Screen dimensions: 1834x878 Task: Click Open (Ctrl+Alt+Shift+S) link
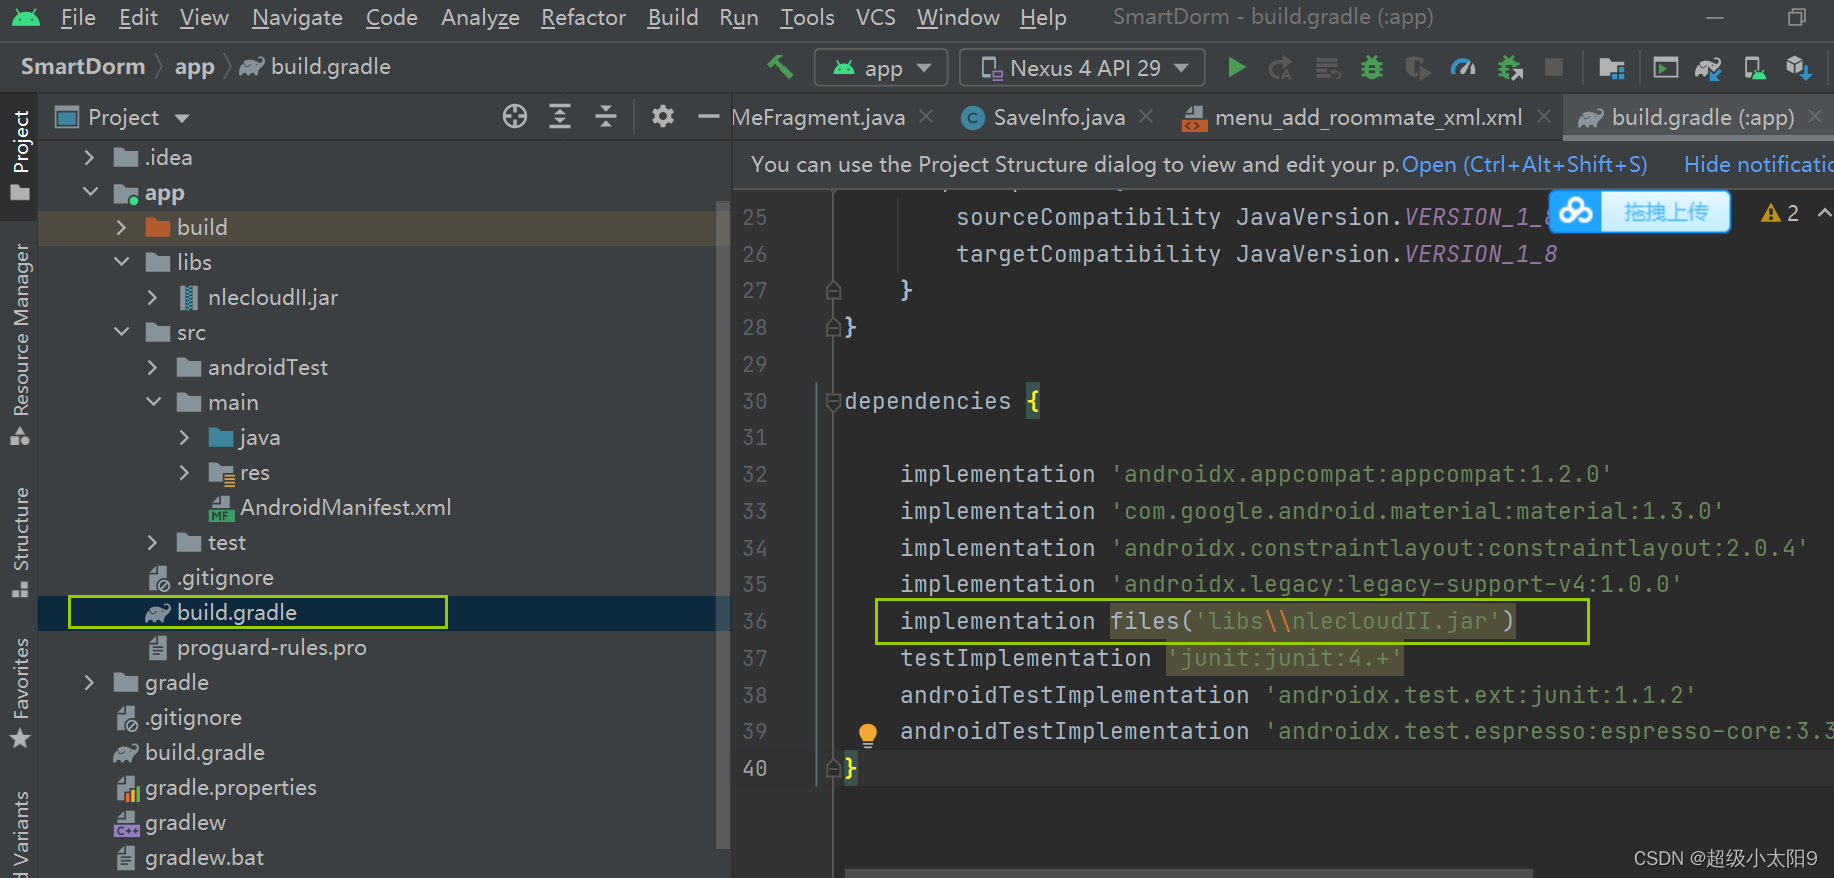tap(1524, 165)
